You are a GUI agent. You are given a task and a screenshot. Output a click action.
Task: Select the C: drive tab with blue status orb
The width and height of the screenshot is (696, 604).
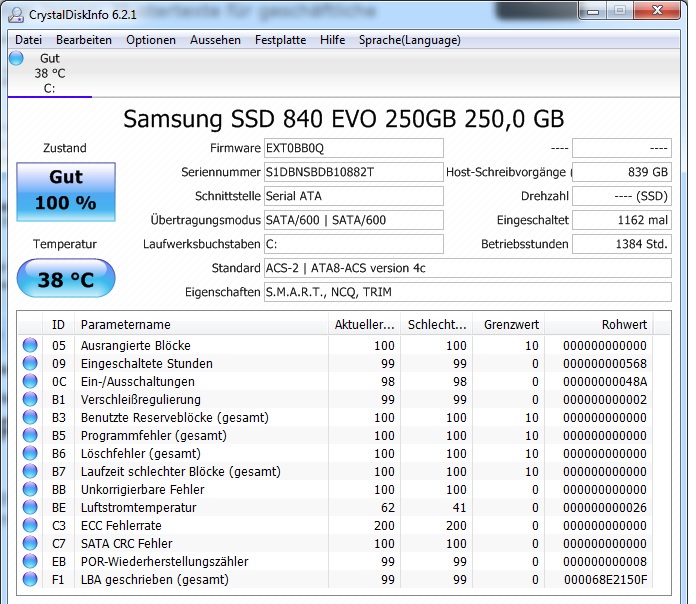click(49, 73)
